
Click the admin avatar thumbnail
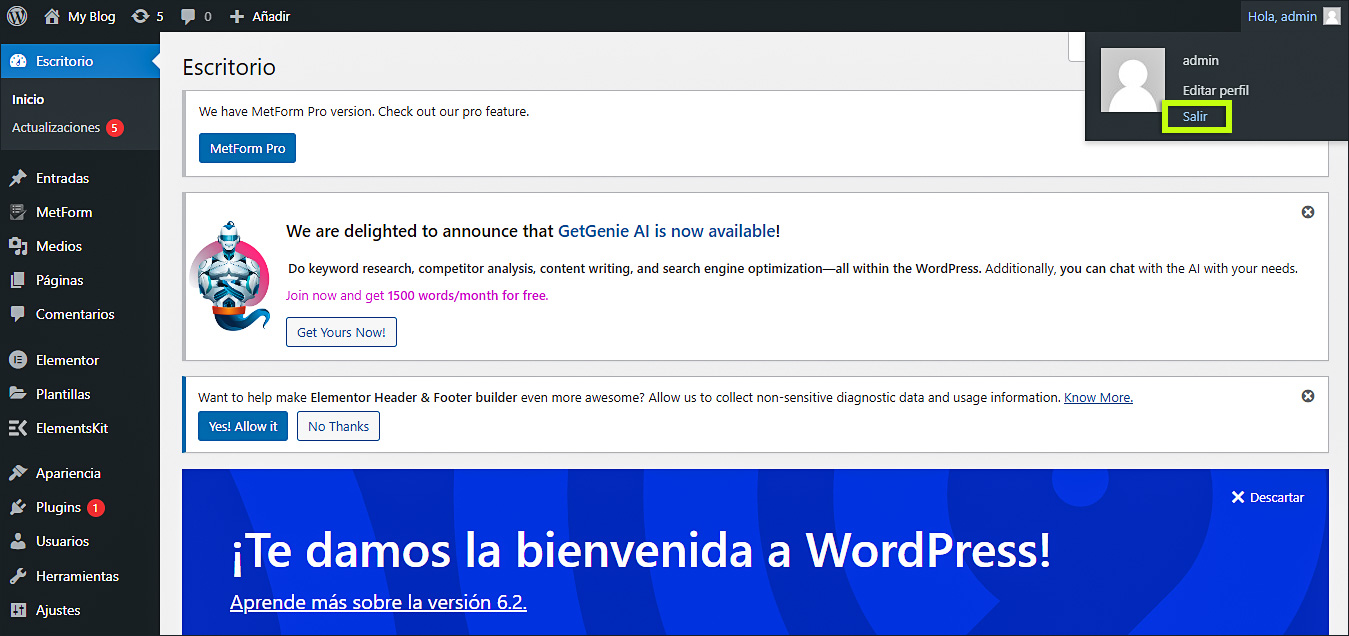click(1132, 80)
